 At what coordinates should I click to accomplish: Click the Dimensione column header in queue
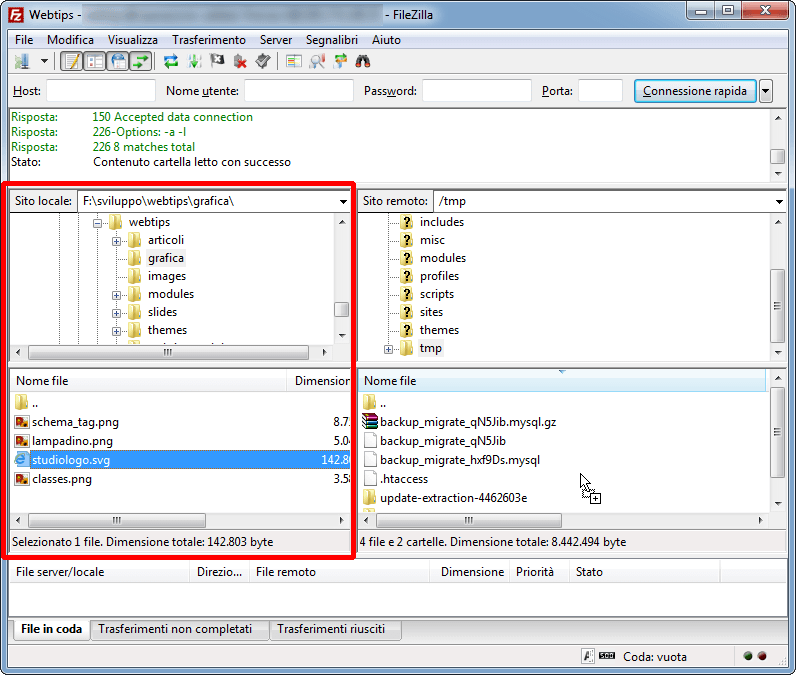point(472,572)
